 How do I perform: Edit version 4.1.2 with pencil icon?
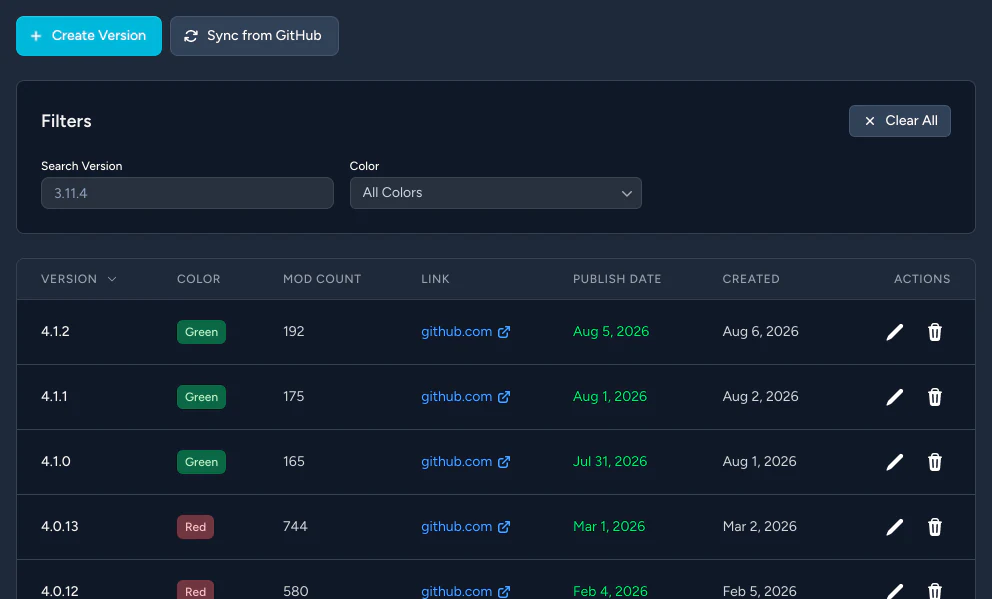click(895, 332)
